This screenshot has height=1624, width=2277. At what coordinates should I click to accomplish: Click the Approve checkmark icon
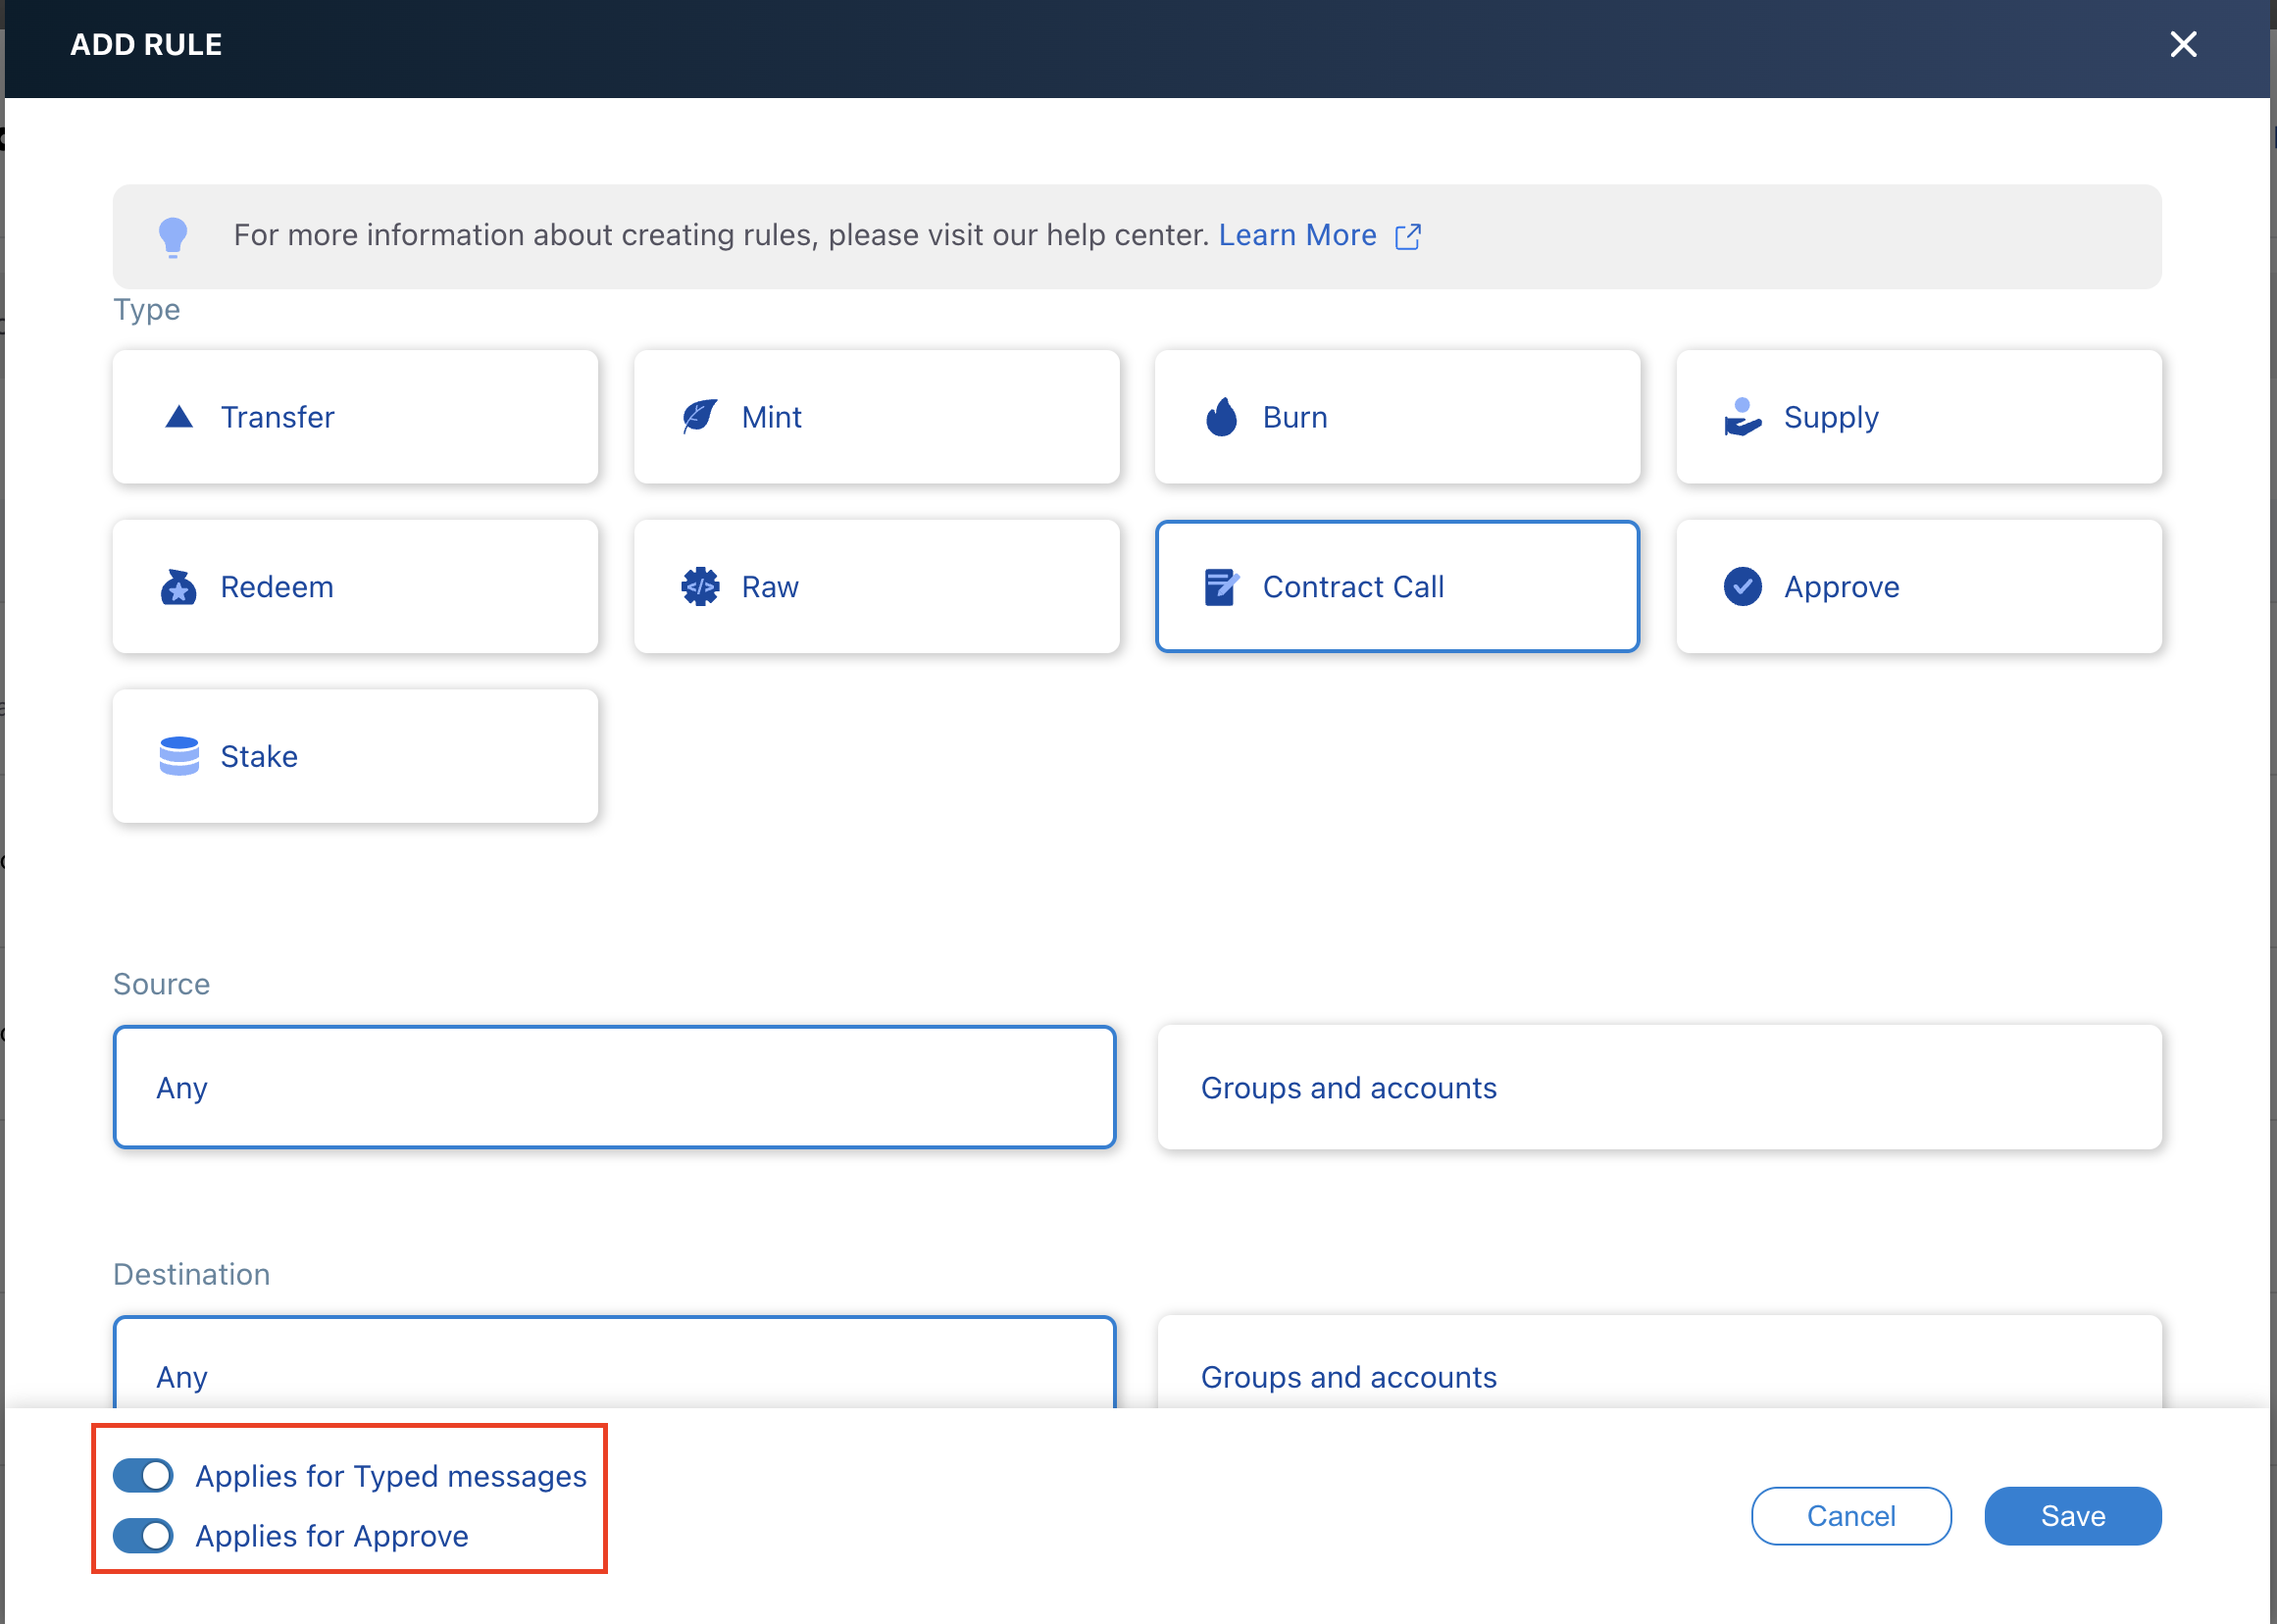[x=1742, y=587]
